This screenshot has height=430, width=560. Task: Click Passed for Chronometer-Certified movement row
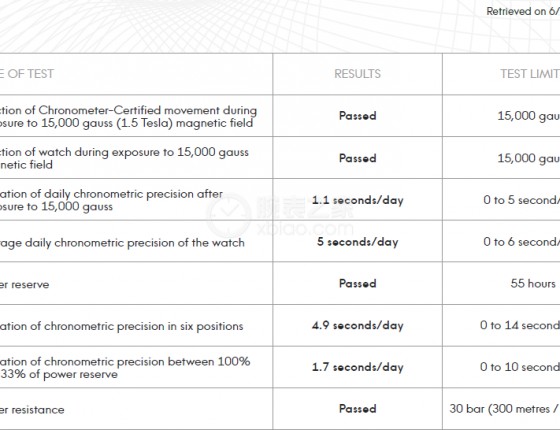(x=358, y=116)
